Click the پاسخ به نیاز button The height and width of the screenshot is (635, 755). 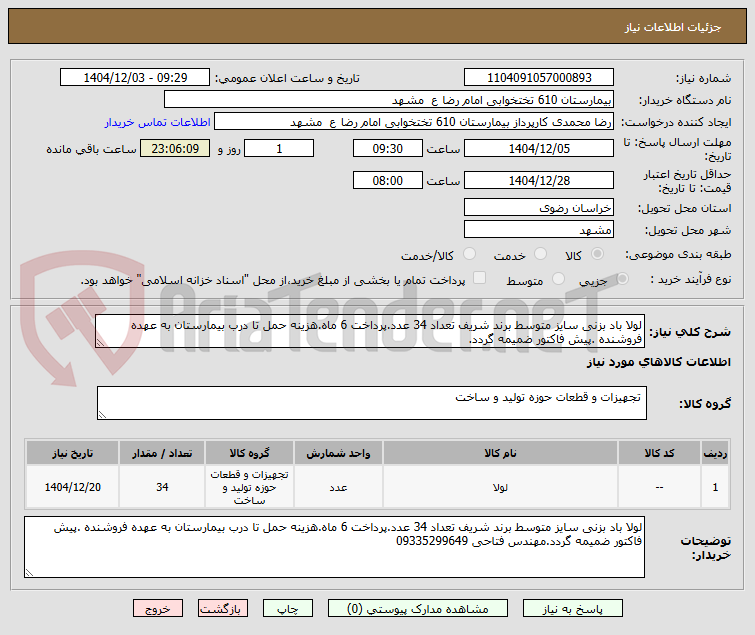tap(573, 609)
